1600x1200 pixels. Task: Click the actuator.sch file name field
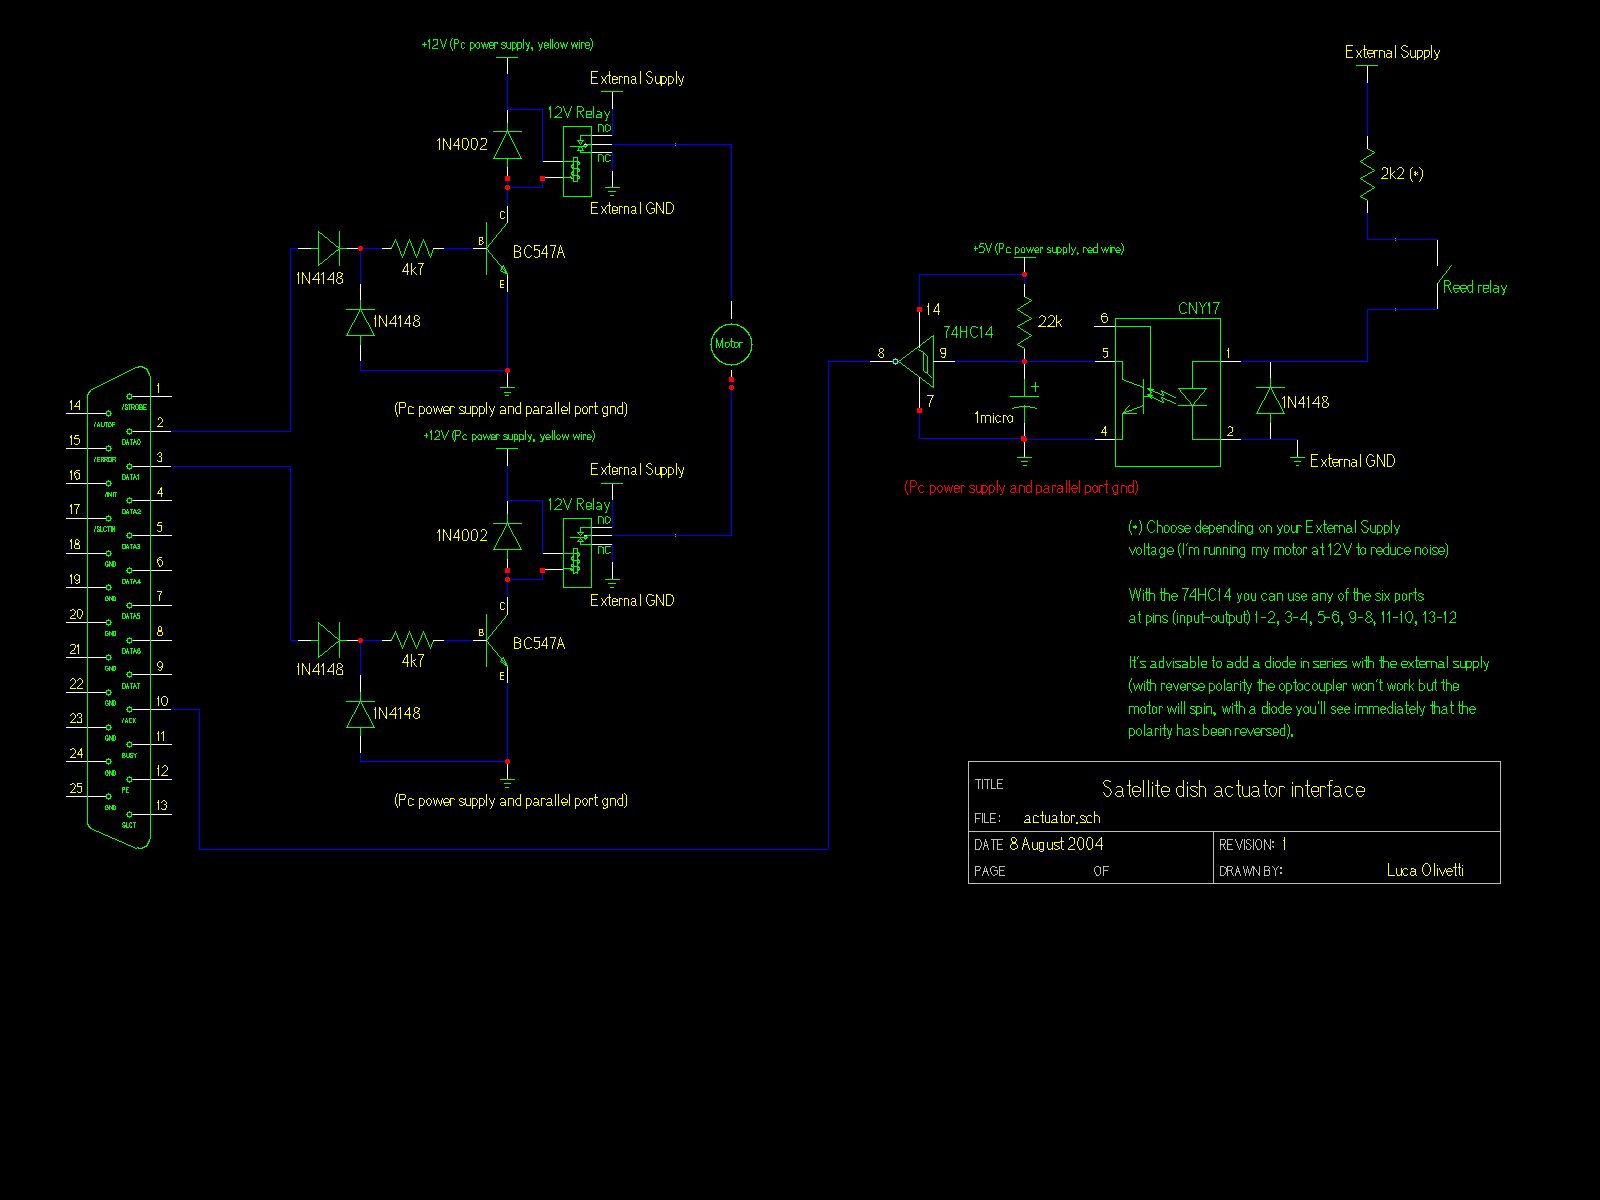point(1061,818)
